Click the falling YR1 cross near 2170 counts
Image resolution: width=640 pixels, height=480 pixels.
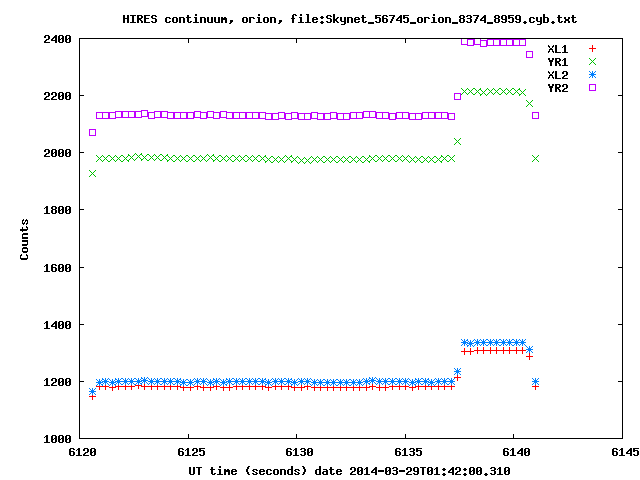pyautogui.click(x=529, y=103)
